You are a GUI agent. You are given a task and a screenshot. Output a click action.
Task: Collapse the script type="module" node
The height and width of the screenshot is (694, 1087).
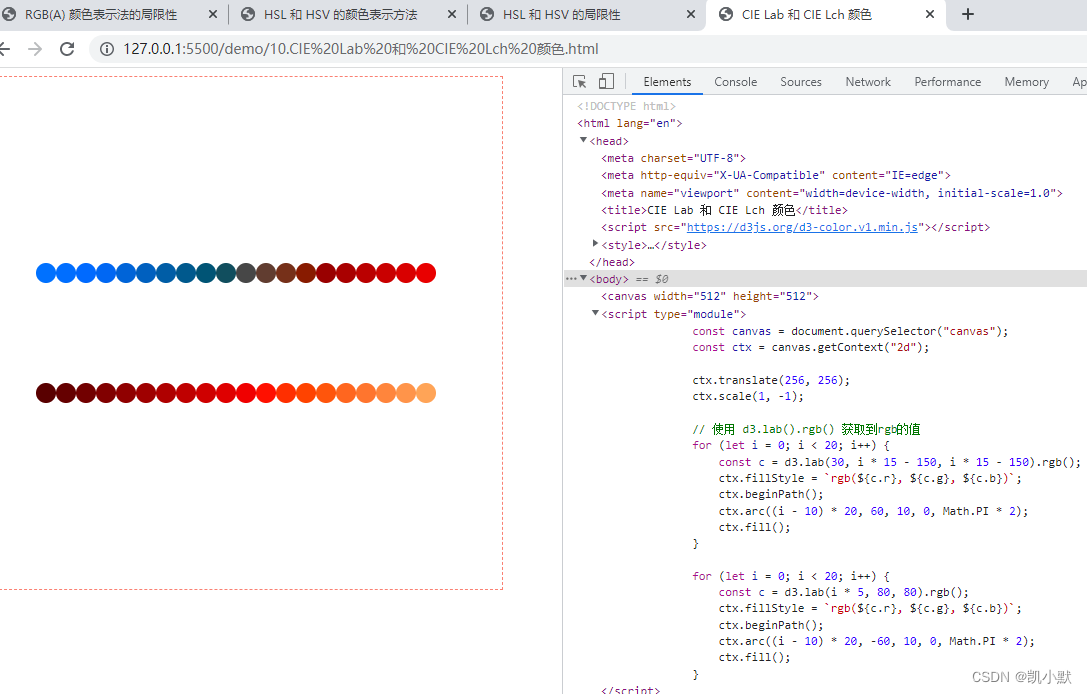pos(595,313)
